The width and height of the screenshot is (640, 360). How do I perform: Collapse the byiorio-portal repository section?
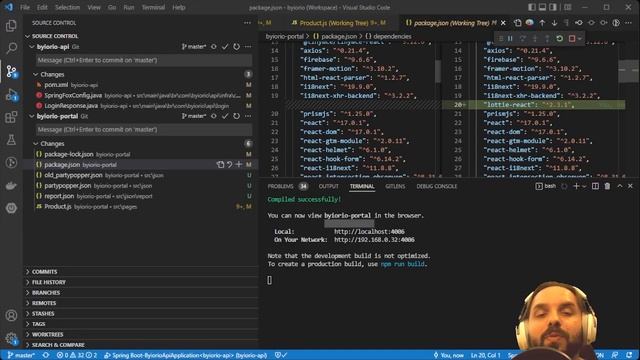32,116
